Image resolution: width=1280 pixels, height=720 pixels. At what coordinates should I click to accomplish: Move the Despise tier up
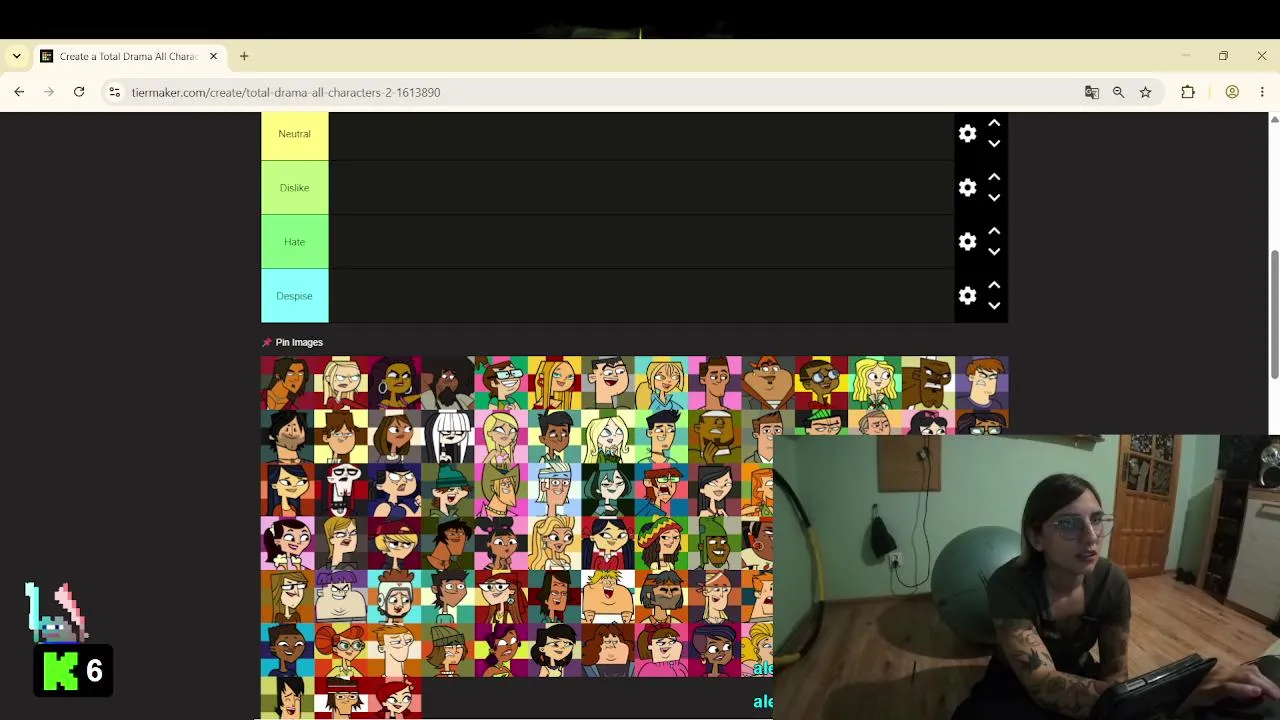click(994, 285)
